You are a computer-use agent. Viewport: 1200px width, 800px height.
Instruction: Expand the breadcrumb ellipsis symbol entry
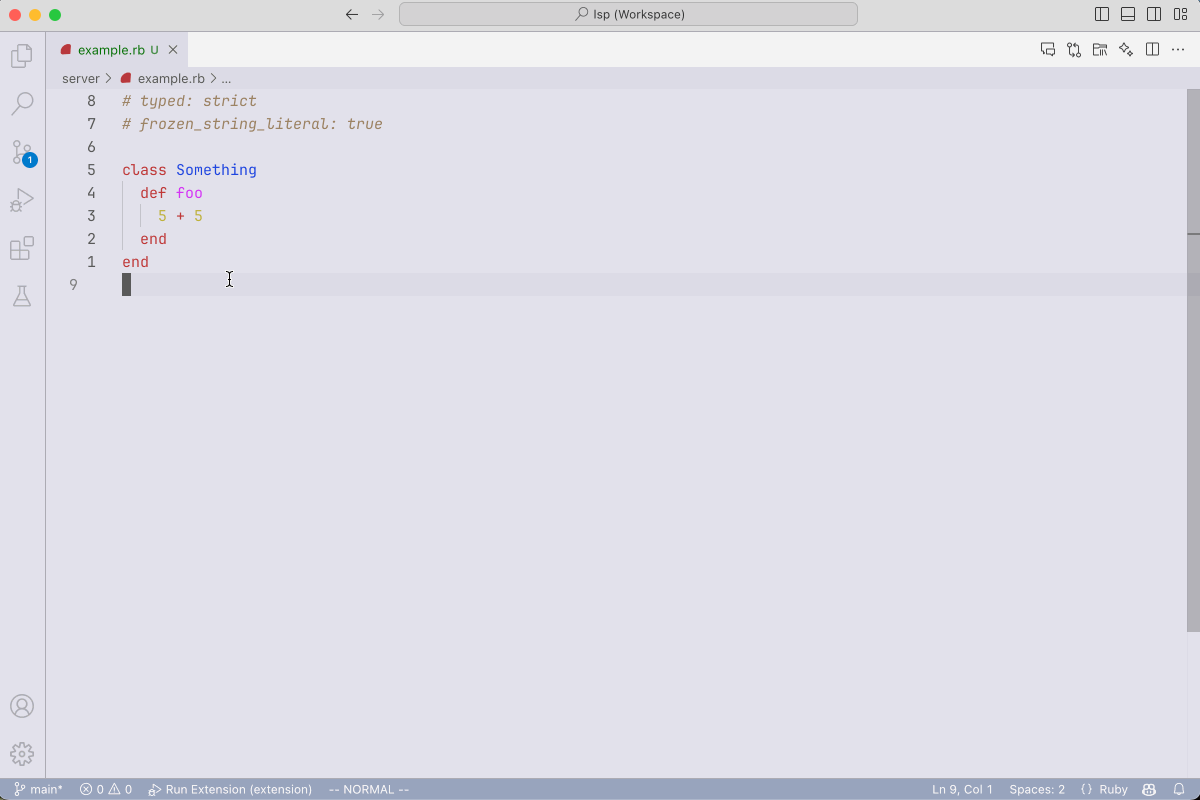point(226,78)
